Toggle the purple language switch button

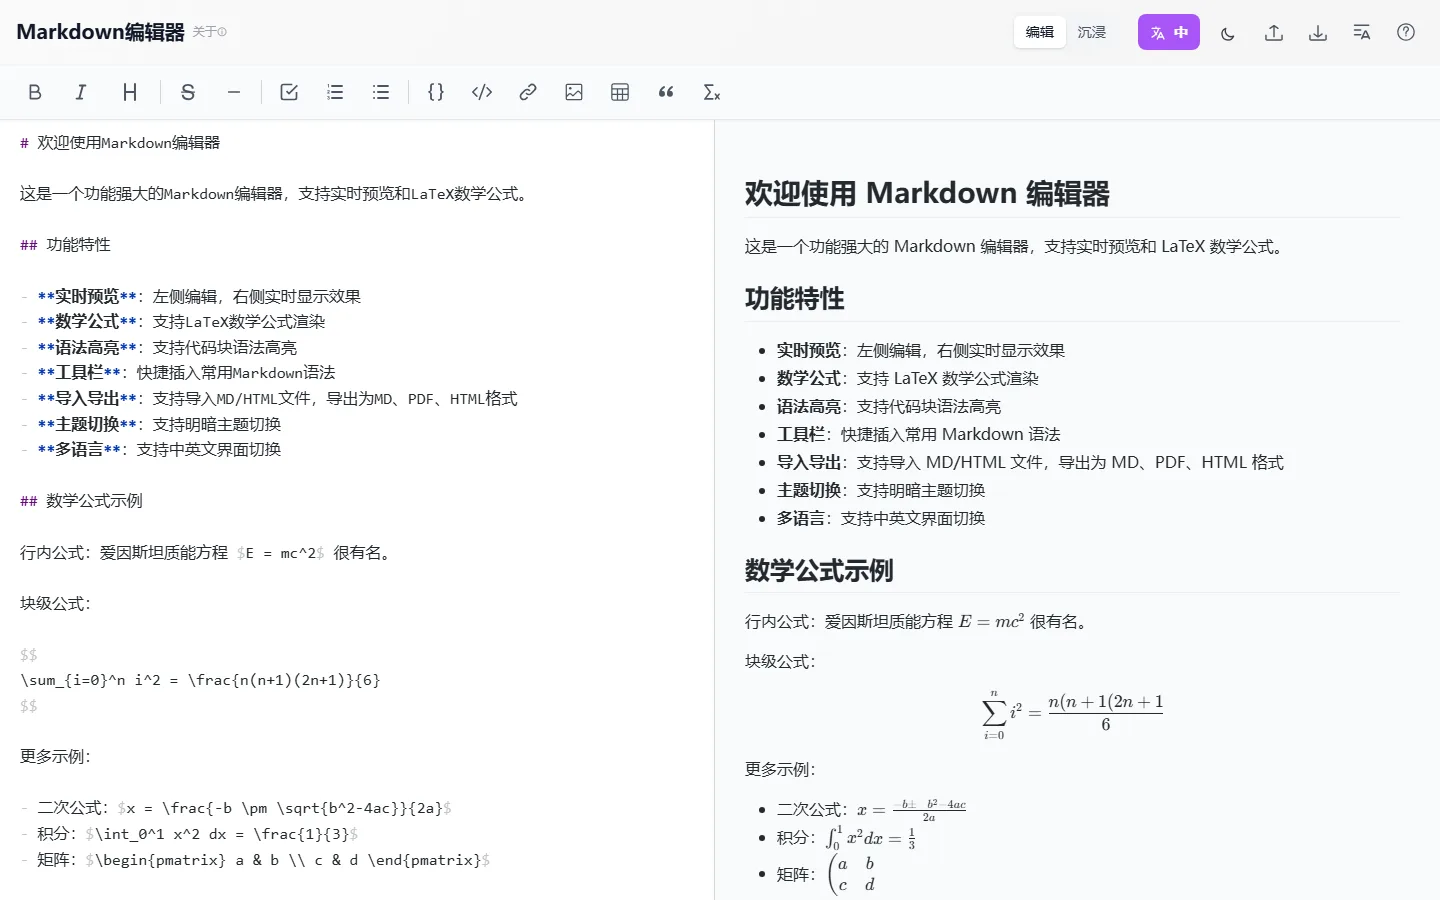pos(1169,32)
